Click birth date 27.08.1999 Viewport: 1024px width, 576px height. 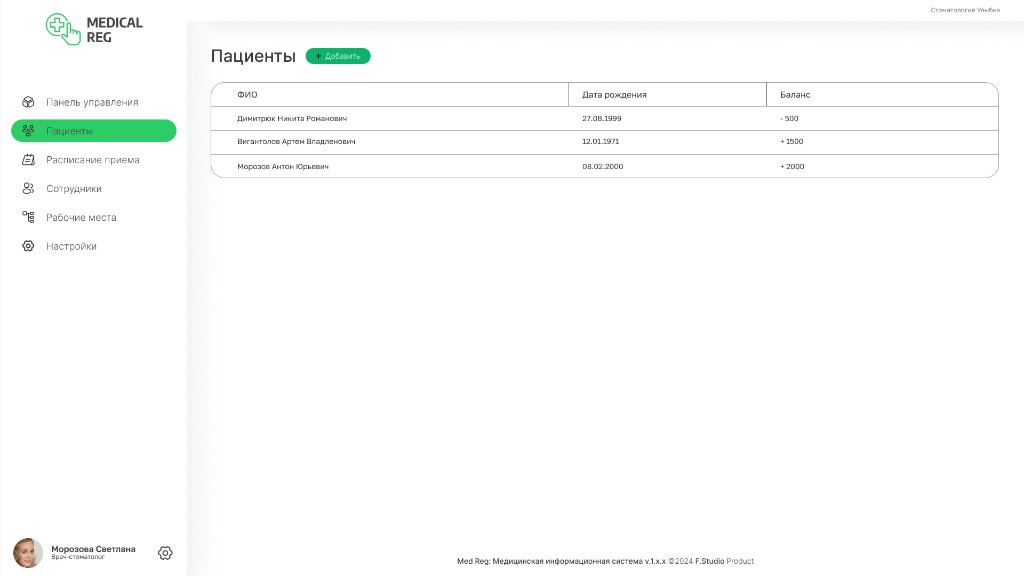[x=601, y=119]
